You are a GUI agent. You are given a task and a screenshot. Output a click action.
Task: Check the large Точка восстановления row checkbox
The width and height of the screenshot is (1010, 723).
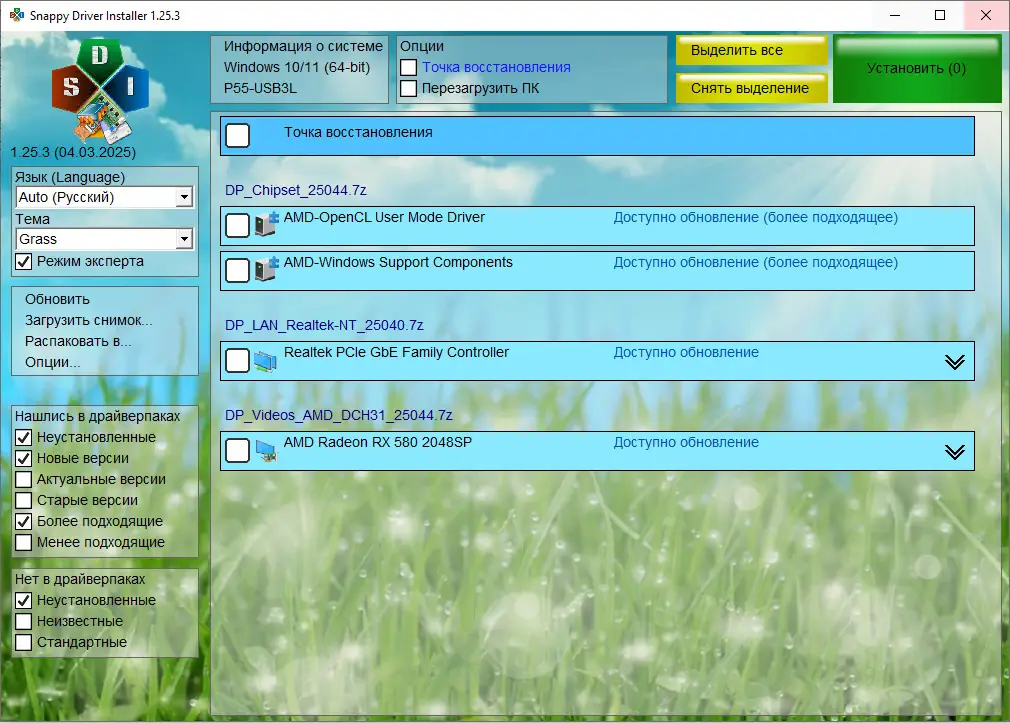point(238,135)
